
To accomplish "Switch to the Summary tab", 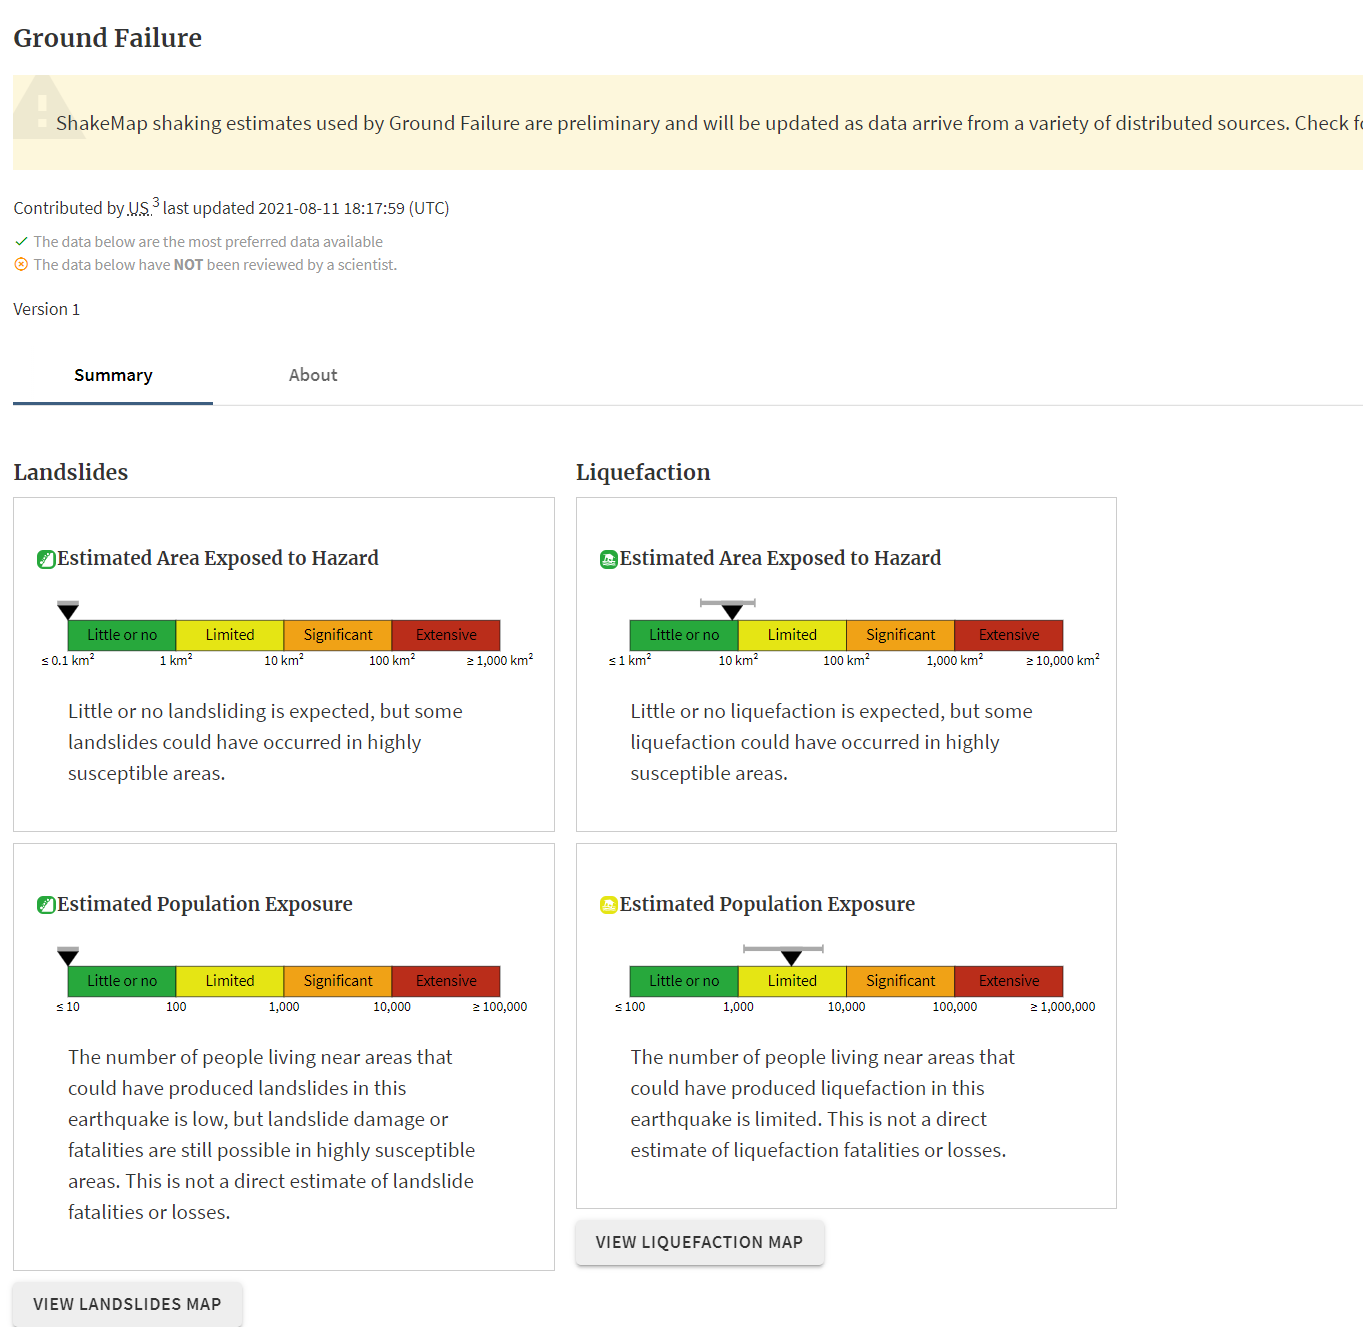I will (113, 376).
